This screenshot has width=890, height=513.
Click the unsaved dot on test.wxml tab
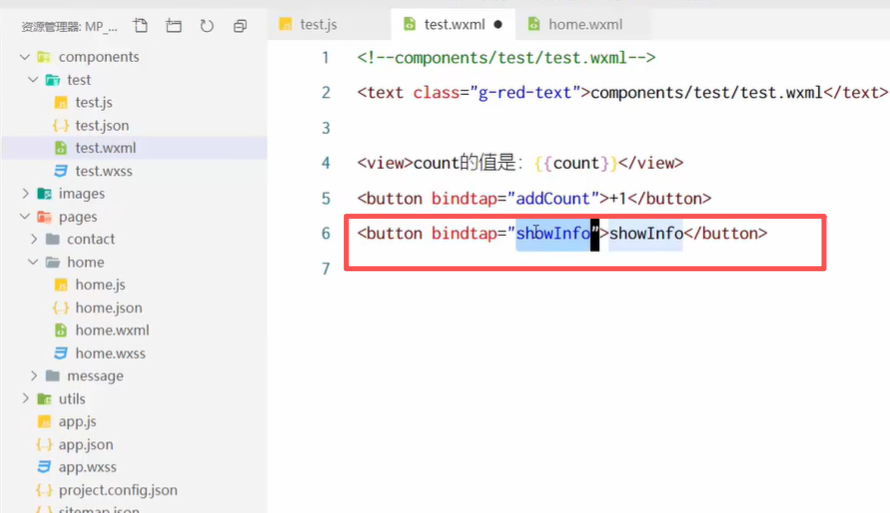coord(498,24)
